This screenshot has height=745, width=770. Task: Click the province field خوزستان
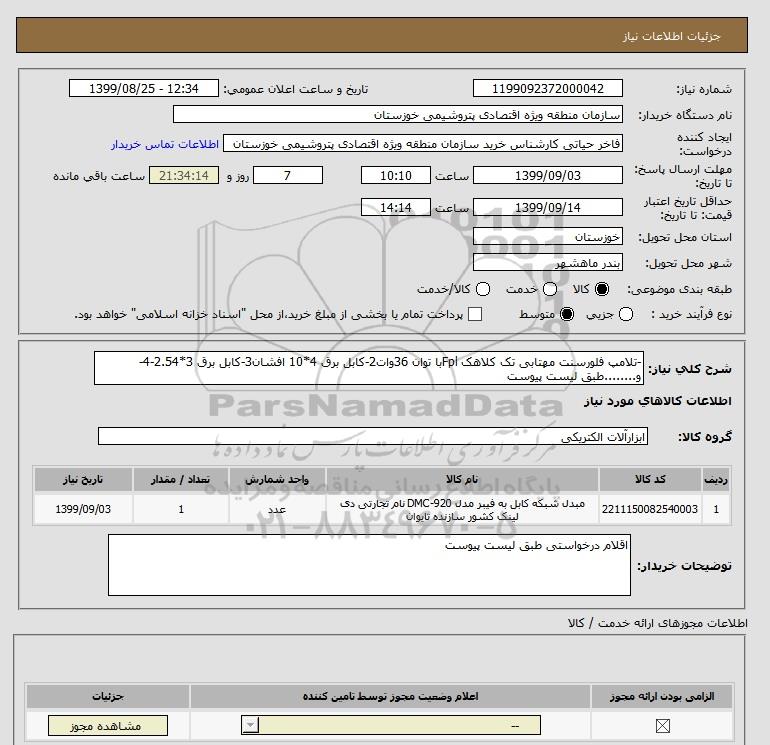(x=548, y=237)
